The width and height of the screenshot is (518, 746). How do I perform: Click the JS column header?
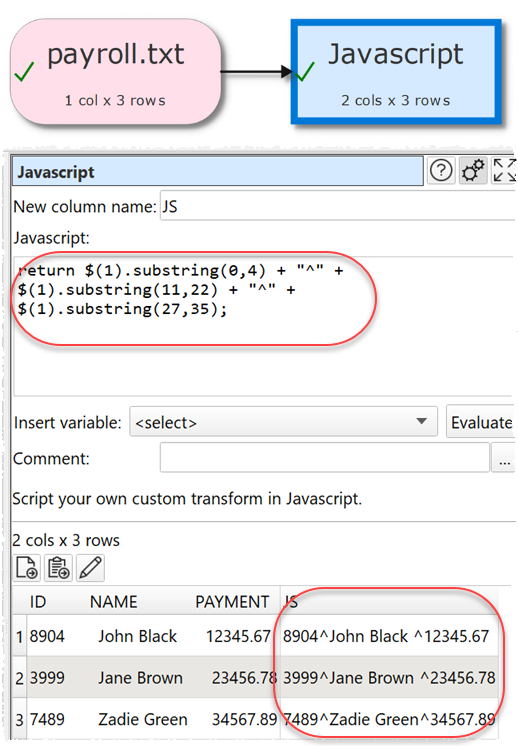[389, 601]
